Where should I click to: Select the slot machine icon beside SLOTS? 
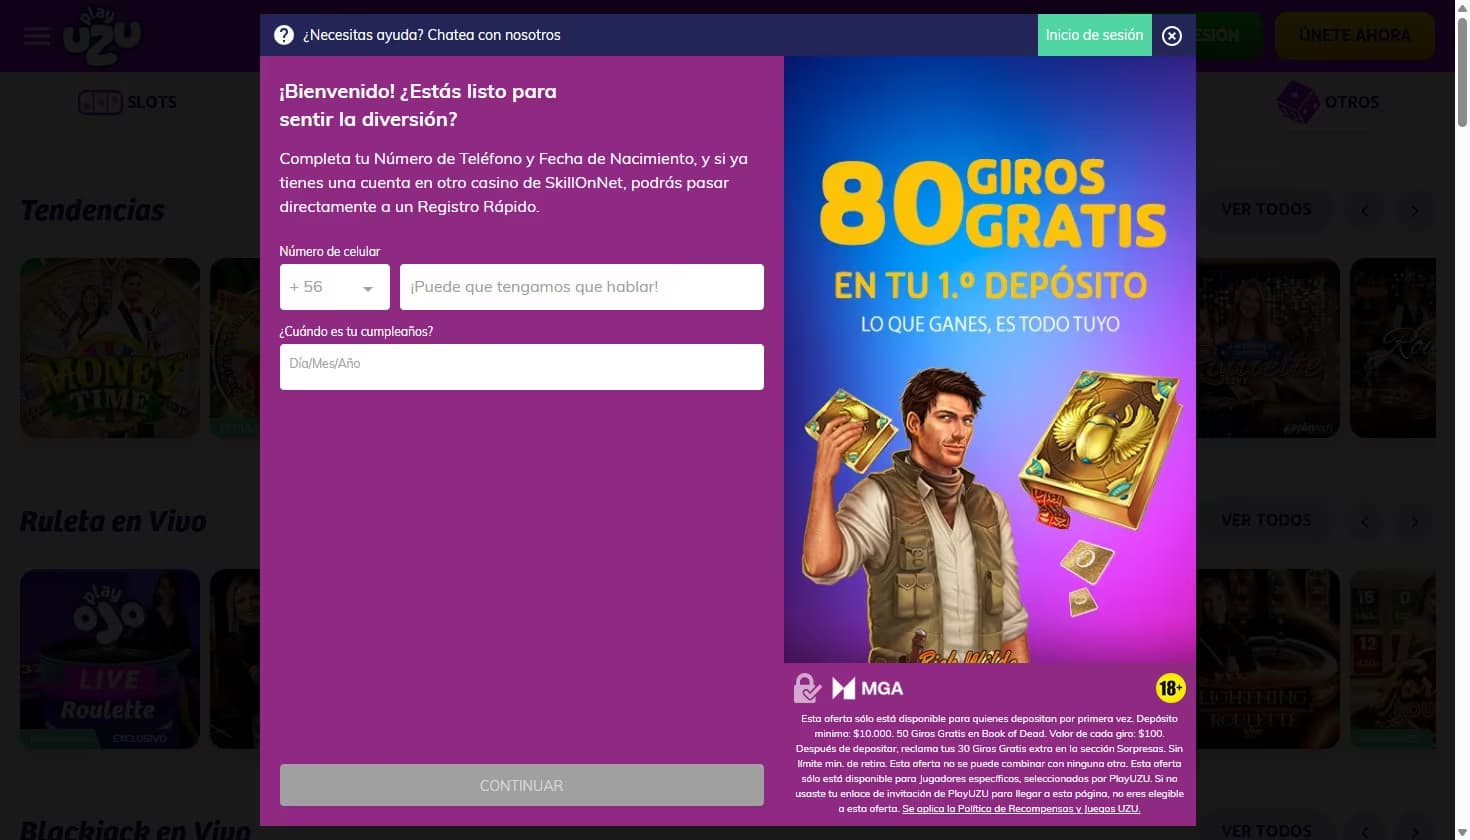pyautogui.click(x=99, y=101)
